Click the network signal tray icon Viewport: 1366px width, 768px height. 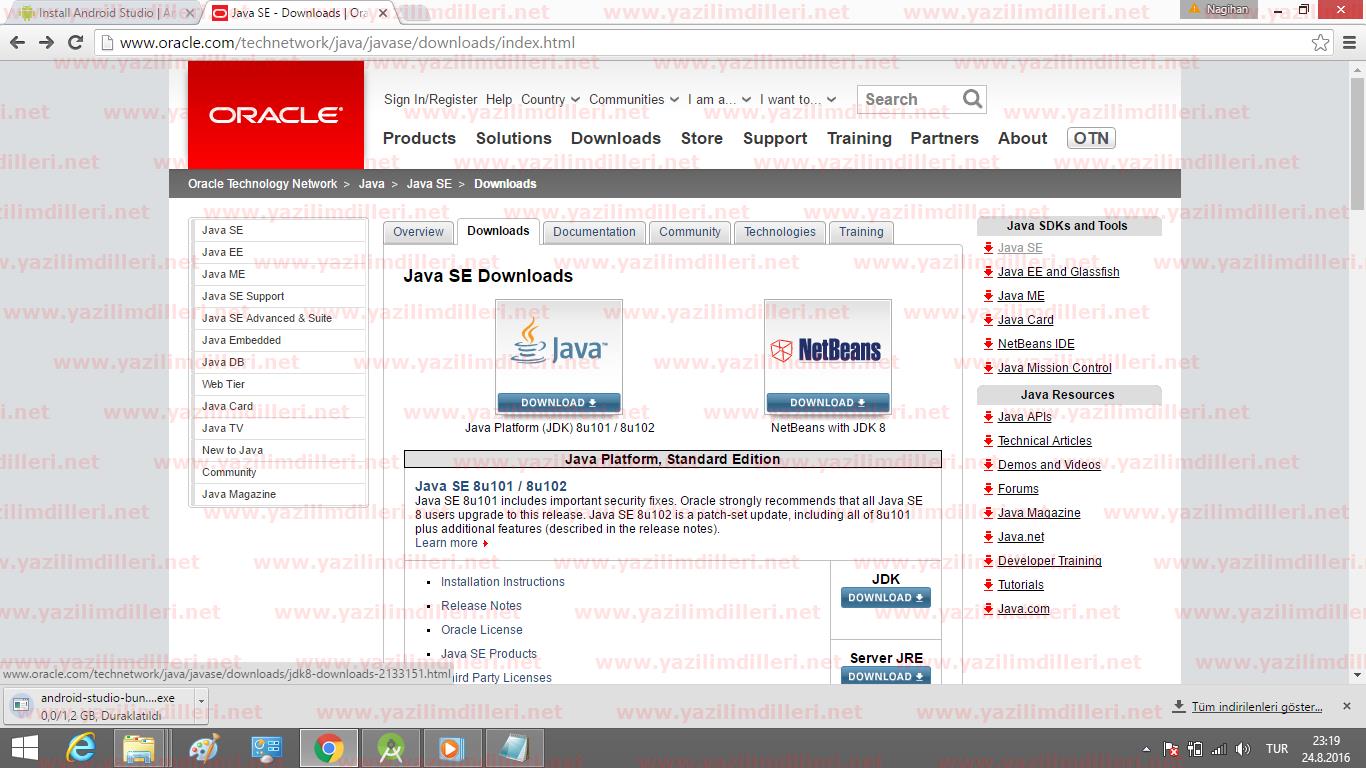pyautogui.click(x=1219, y=749)
